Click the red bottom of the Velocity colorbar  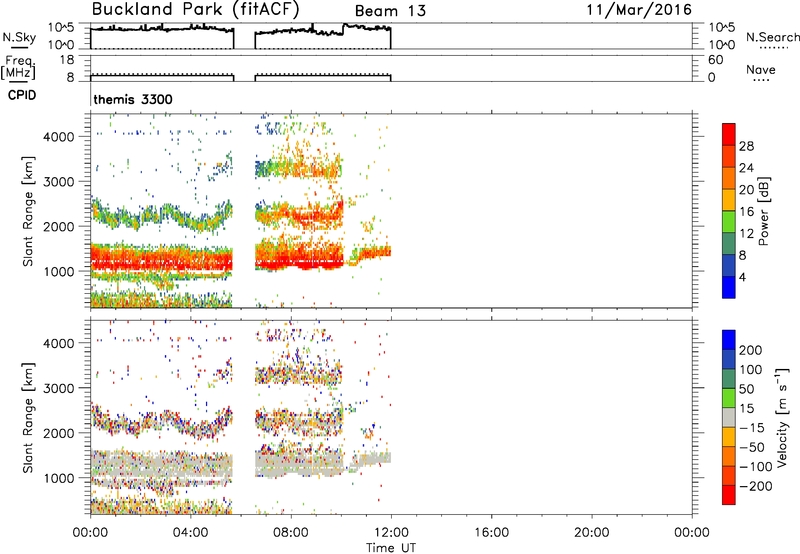(x=729, y=495)
